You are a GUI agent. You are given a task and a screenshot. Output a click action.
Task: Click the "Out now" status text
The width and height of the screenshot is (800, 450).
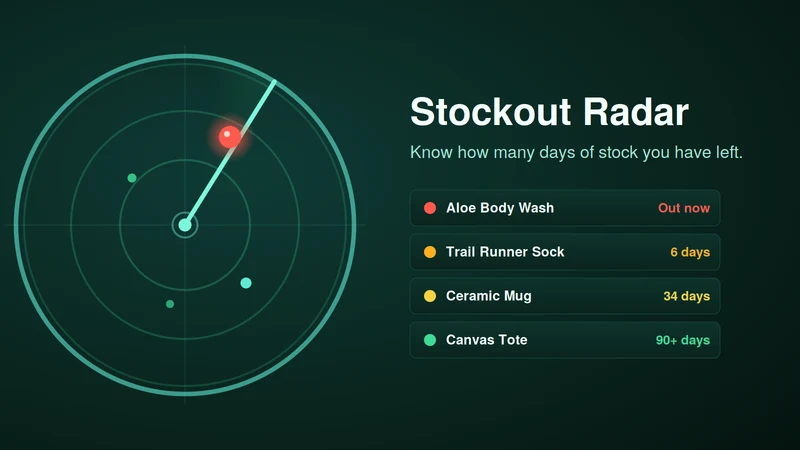tap(684, 208)
